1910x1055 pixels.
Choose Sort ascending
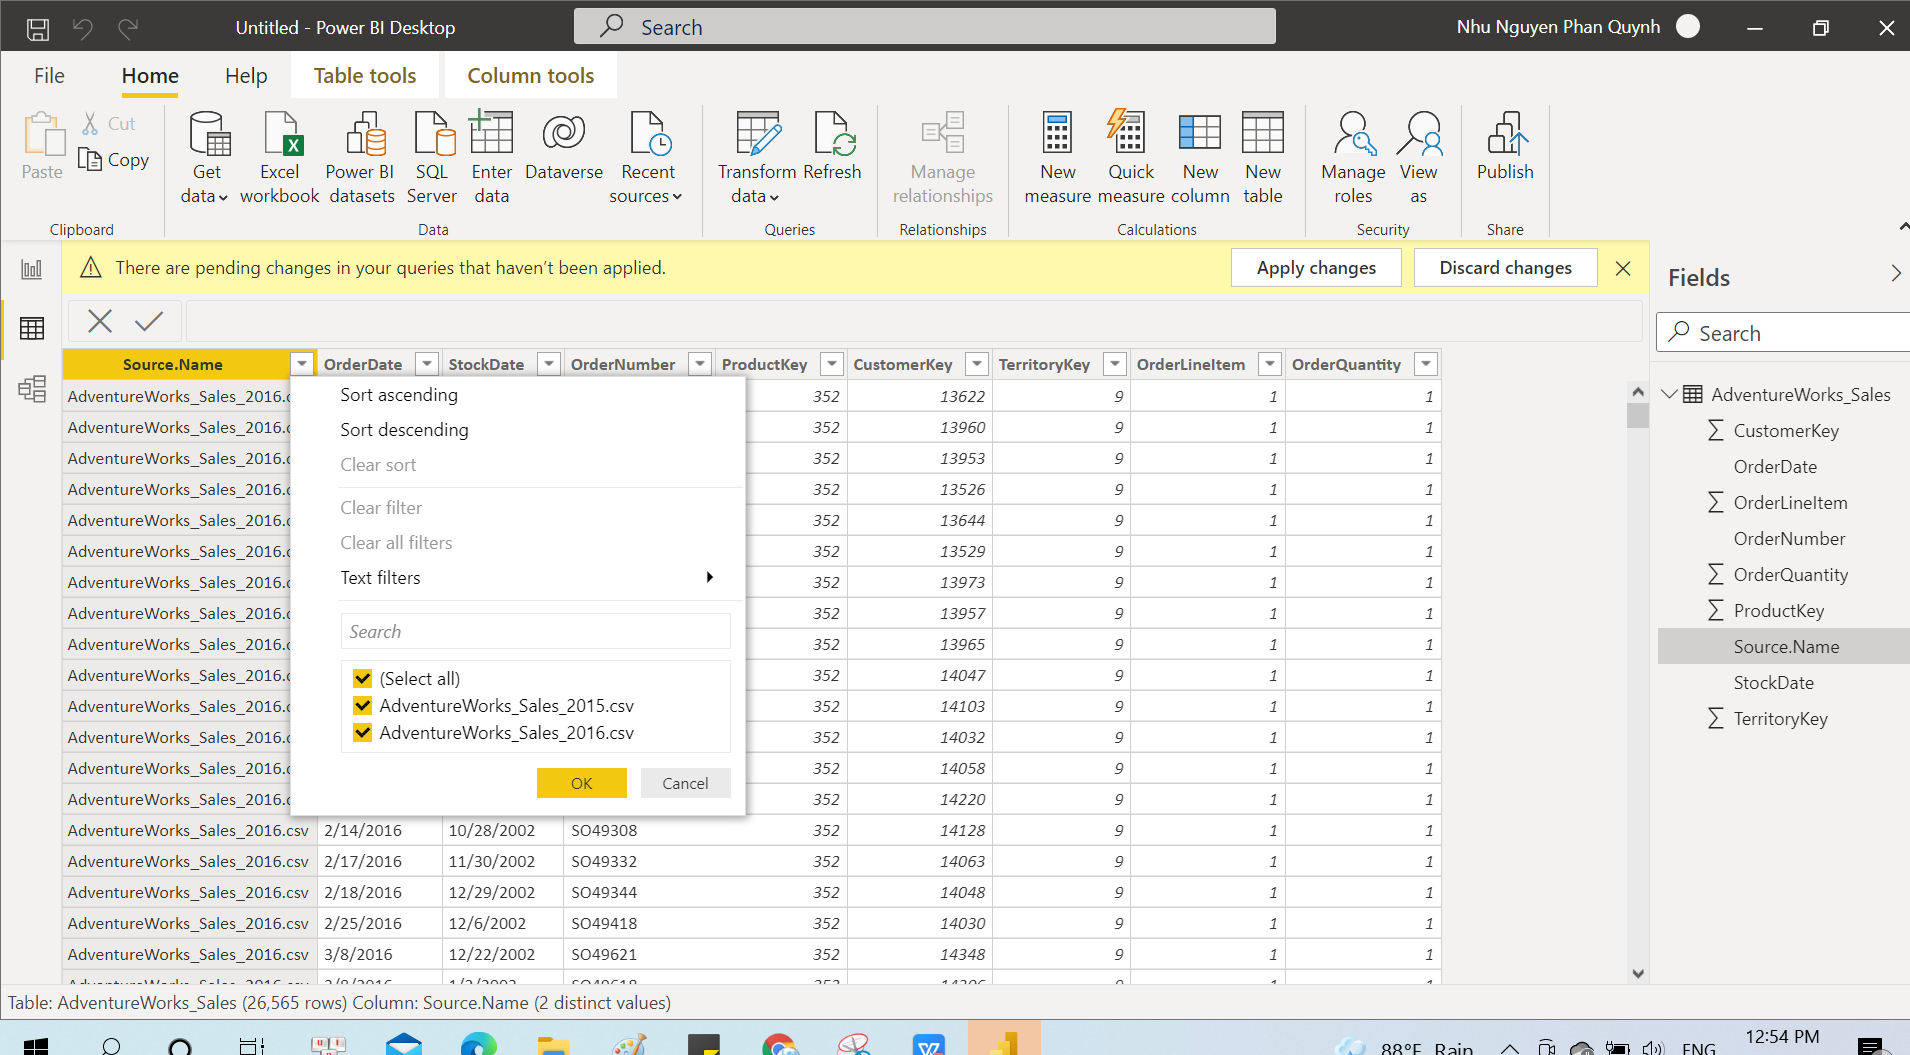coord(399,395)
